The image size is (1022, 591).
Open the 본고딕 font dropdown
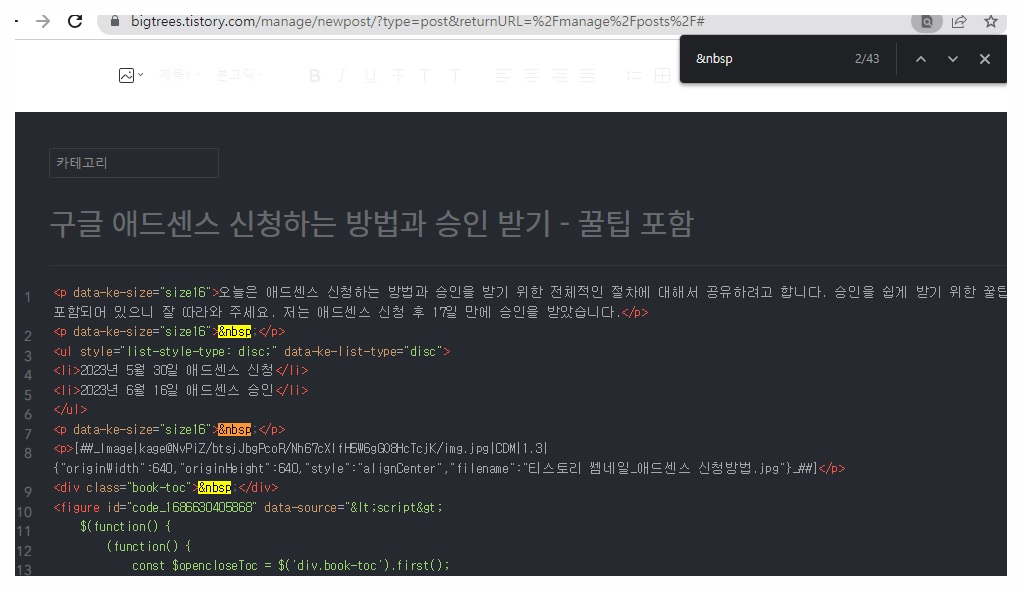pyautogui.click(x=239, y=75)
